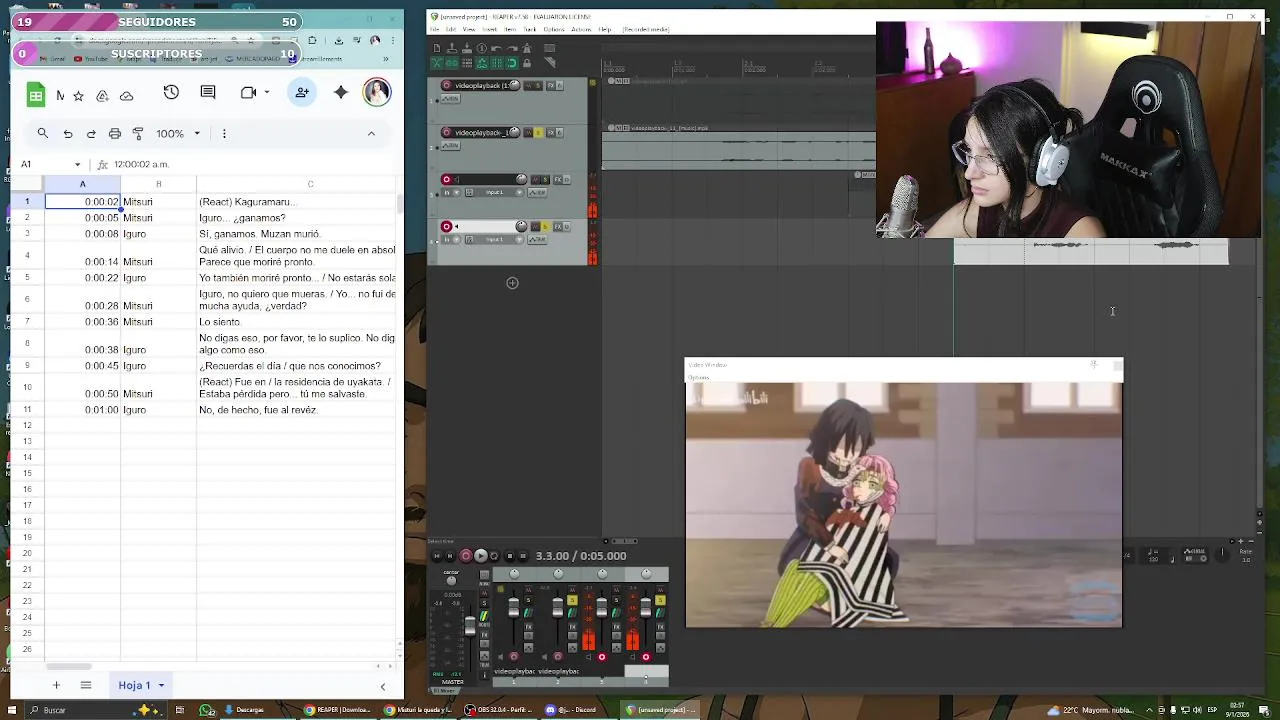Click REAPER toolbar undo arrow

point(497,47)
